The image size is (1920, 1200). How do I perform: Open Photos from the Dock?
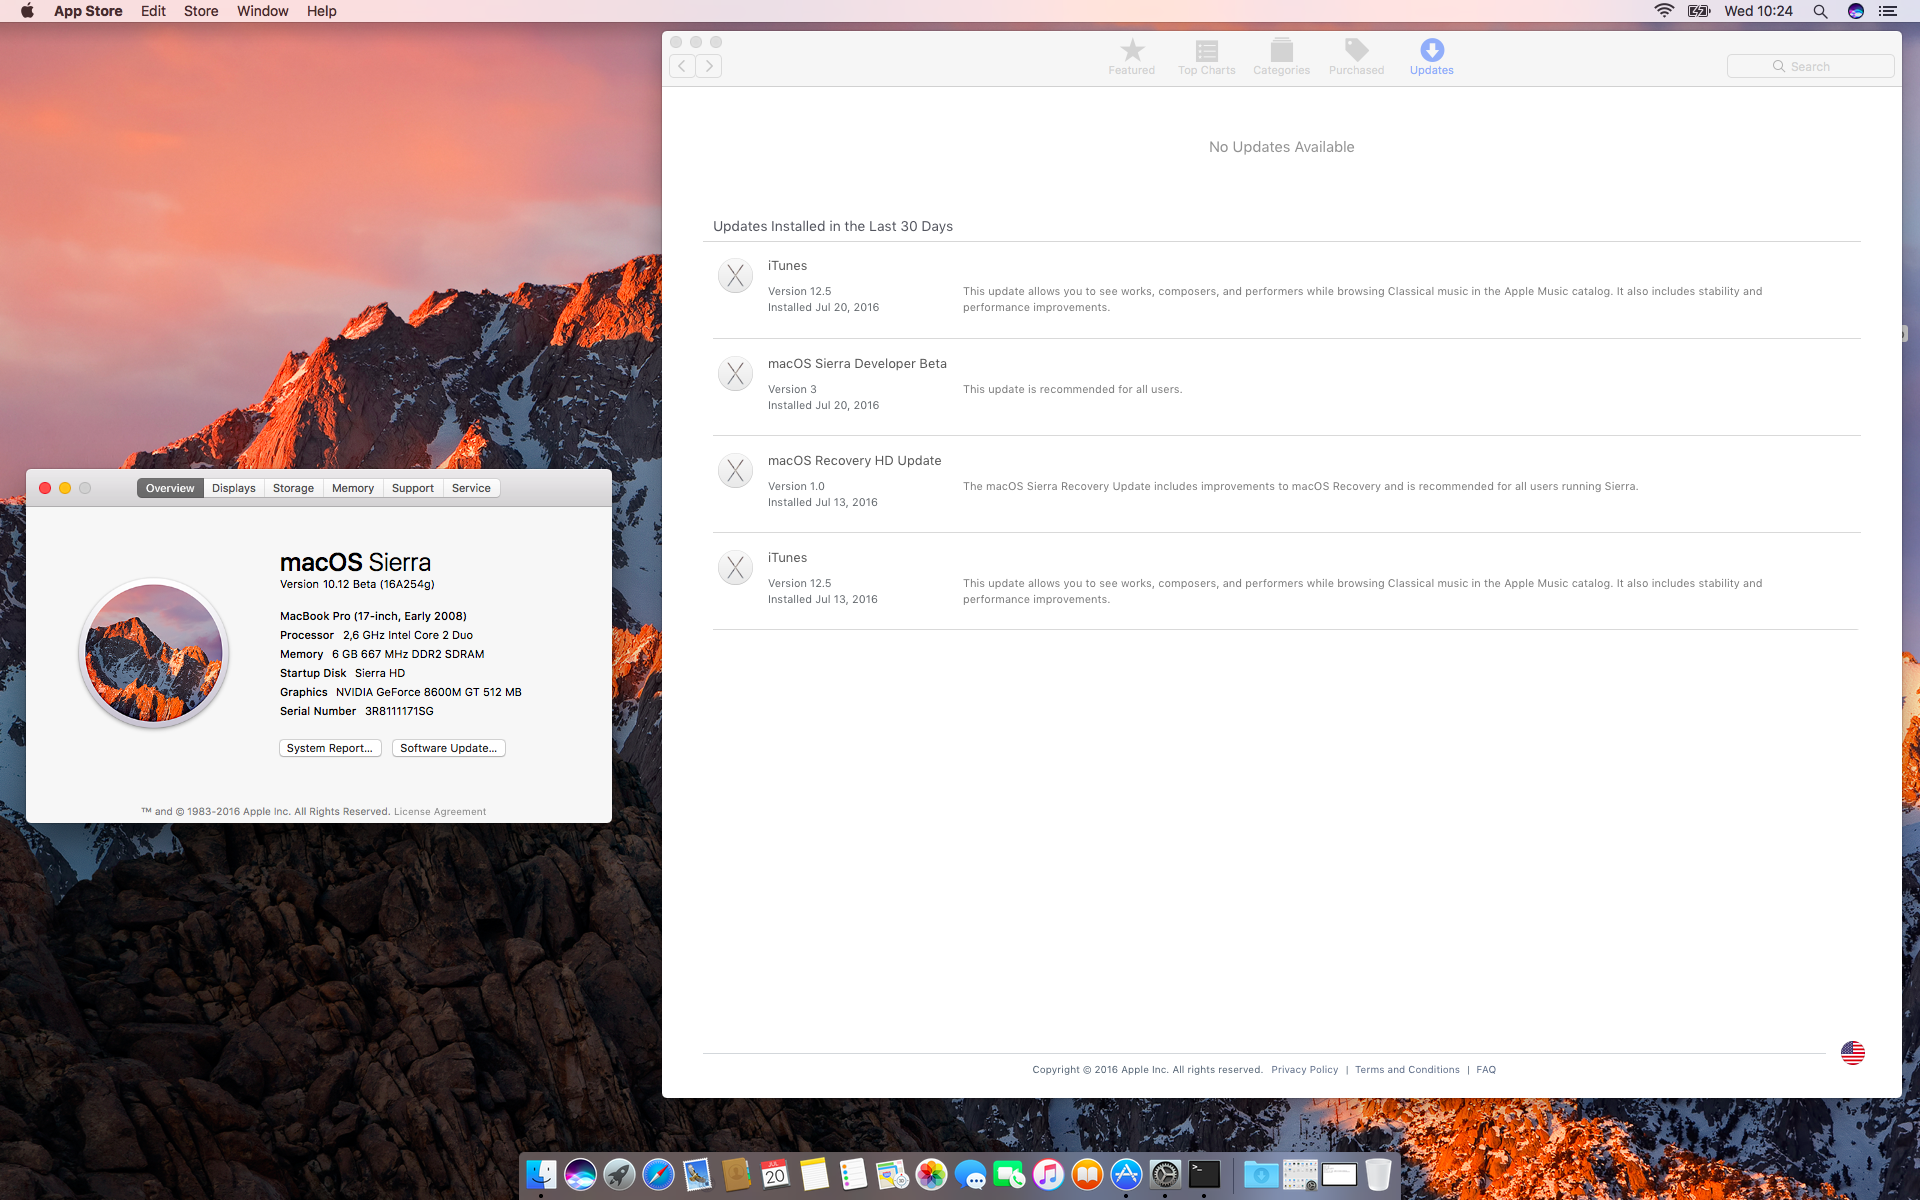click(x=931, y=1174)
